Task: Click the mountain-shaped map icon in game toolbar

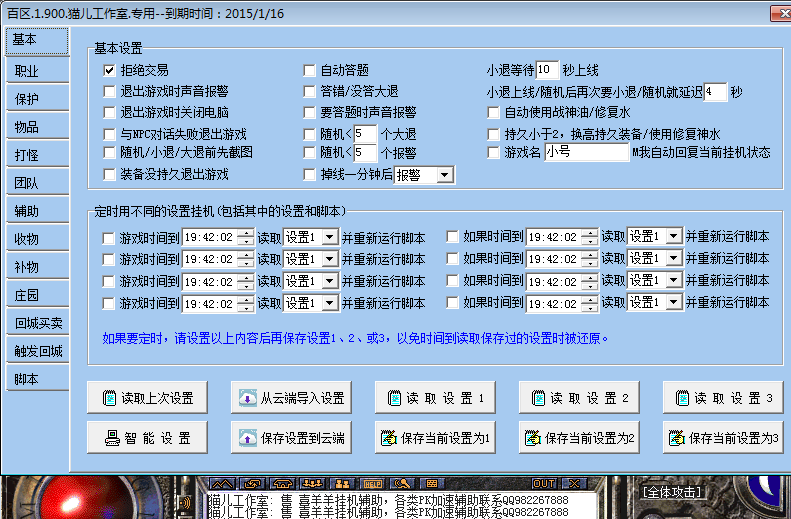Action: click(x=222, y=484)
